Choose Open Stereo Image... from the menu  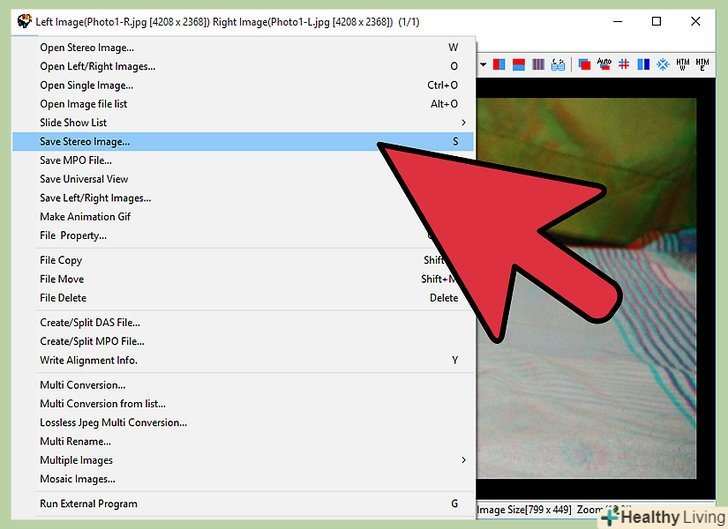click(243, 47)
